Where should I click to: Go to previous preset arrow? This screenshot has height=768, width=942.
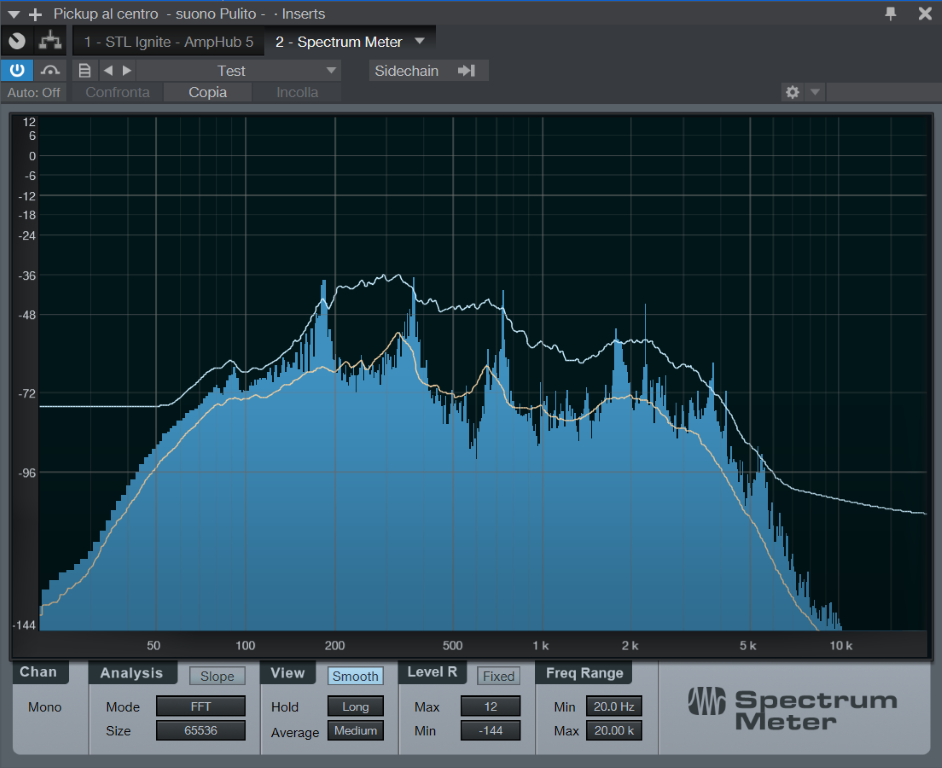(108, 70)
